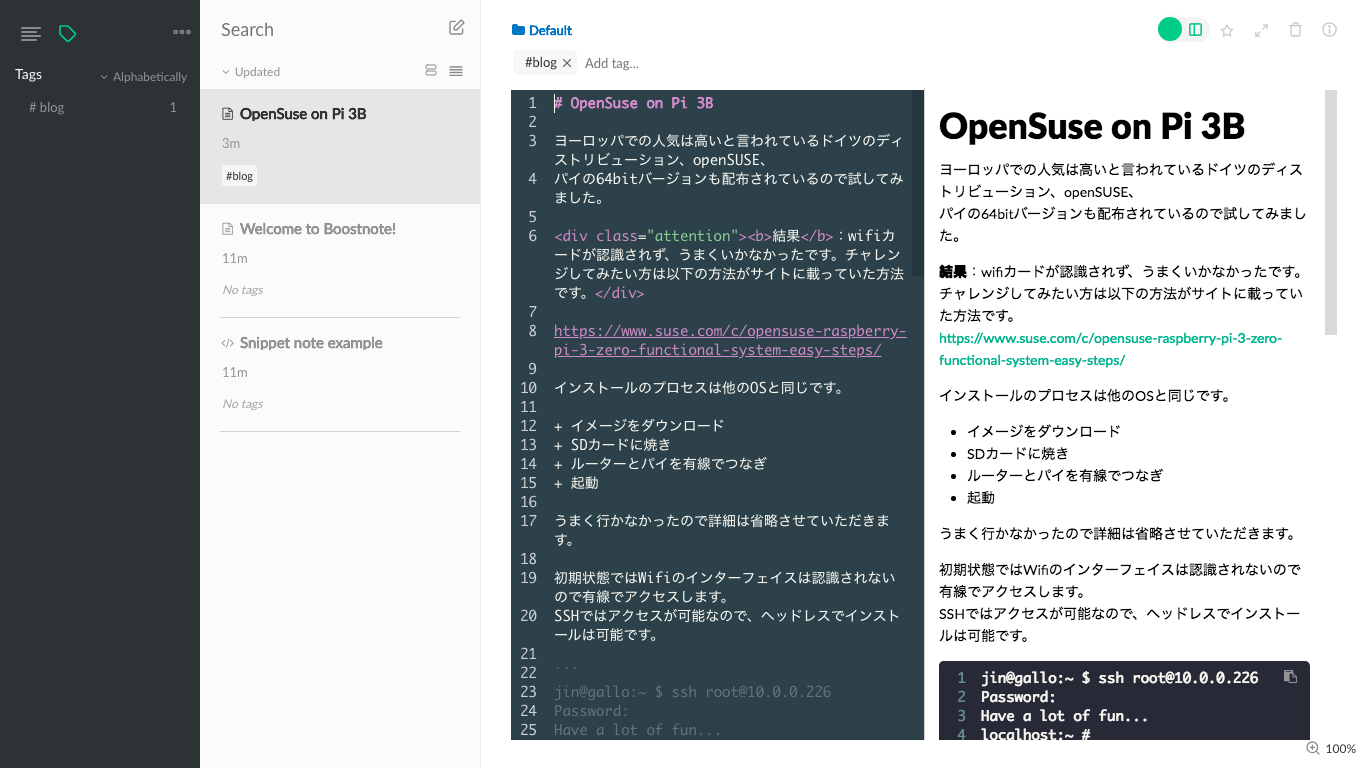Click the preview bullet ルーターとパイを有線でつなぎ
Screen dimensions: 1366x768
coord(1064,475)
